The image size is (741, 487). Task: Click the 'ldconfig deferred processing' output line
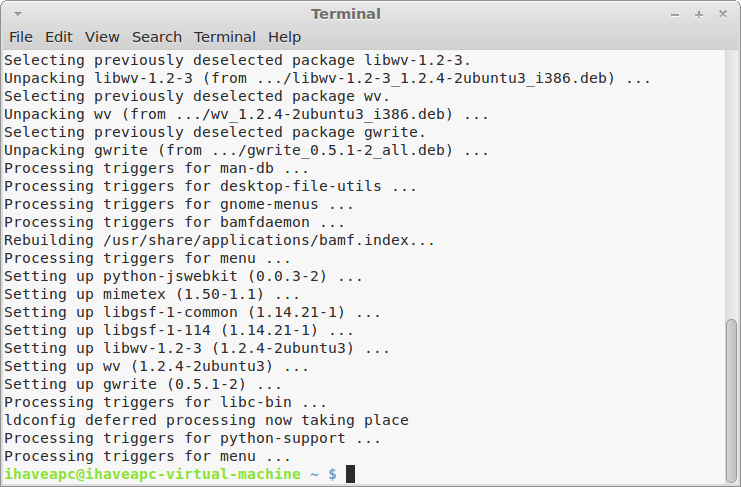pyautogui.click(x=206, y=420)
